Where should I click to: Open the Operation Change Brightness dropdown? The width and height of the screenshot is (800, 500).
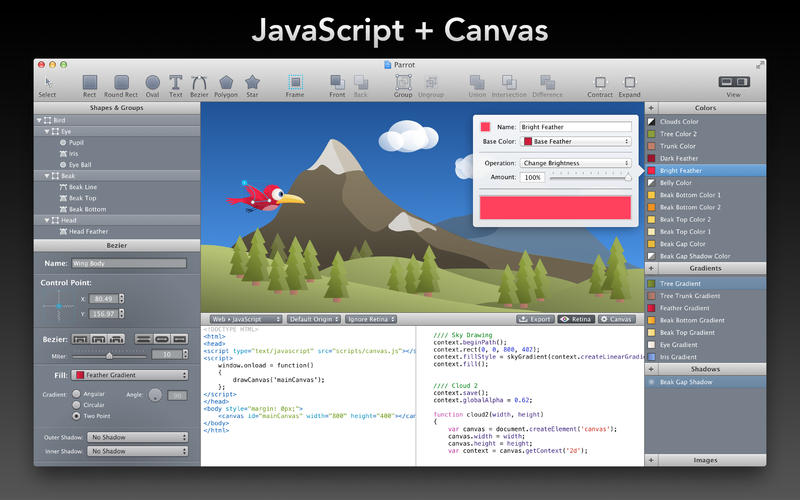(x=576, y=163)
